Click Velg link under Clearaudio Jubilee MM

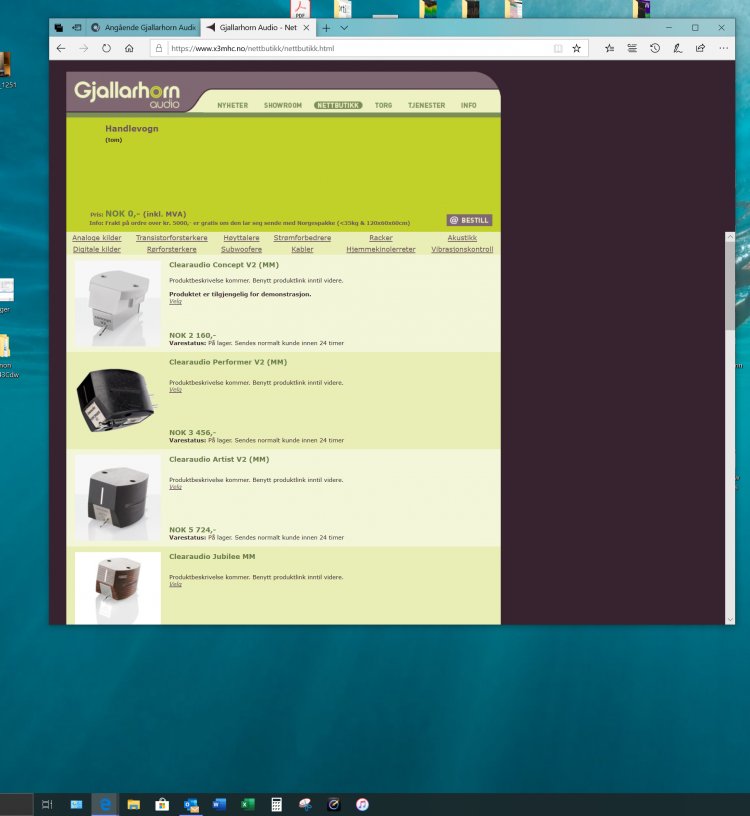point(175,584)
